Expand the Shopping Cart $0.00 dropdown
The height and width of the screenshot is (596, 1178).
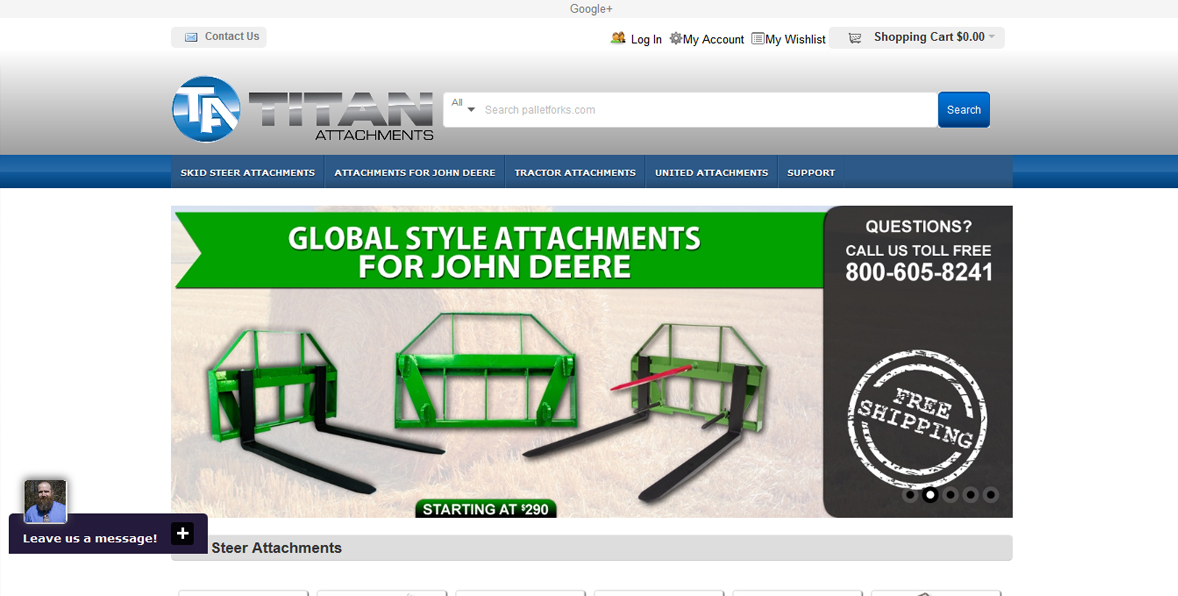(917, 38)
